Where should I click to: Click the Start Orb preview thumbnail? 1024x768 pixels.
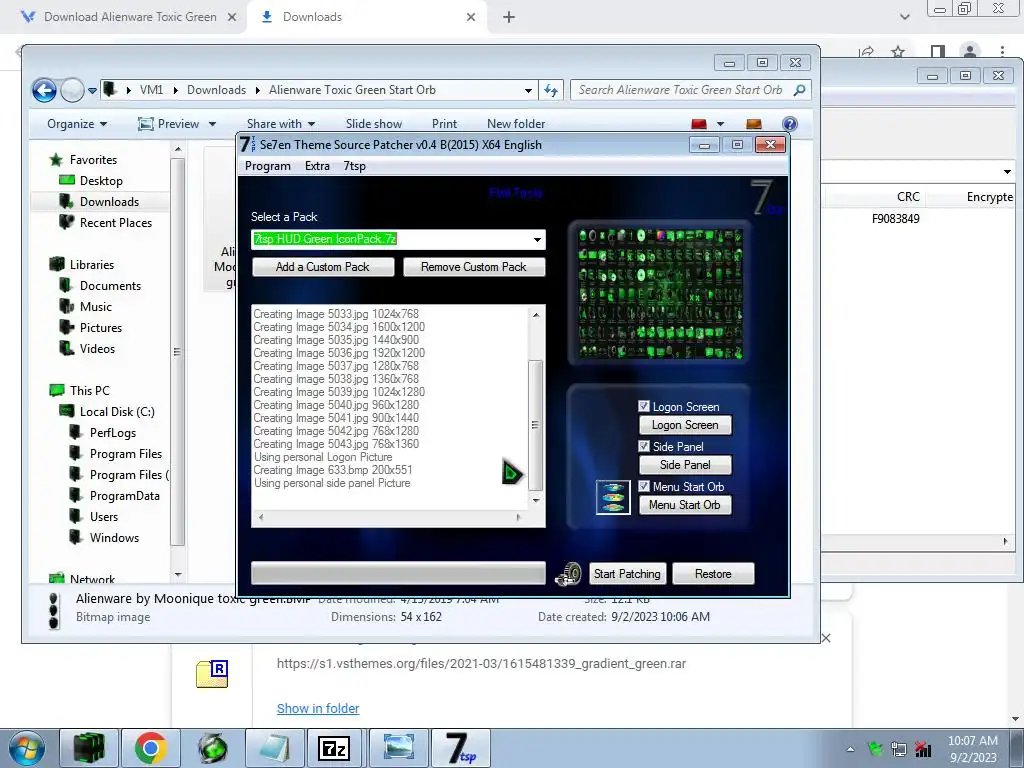pos(613,498)
